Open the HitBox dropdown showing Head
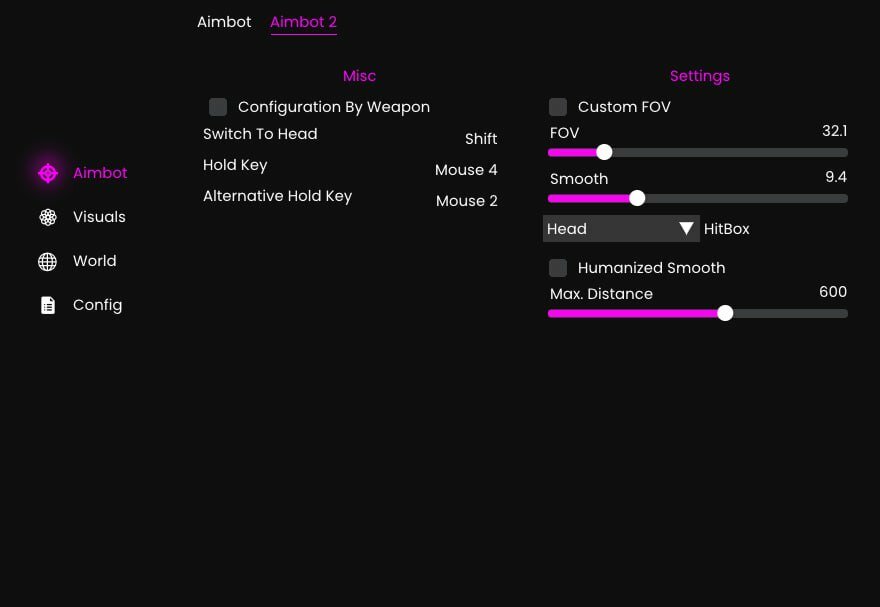 pyautogui.click(x=621, y=228)
